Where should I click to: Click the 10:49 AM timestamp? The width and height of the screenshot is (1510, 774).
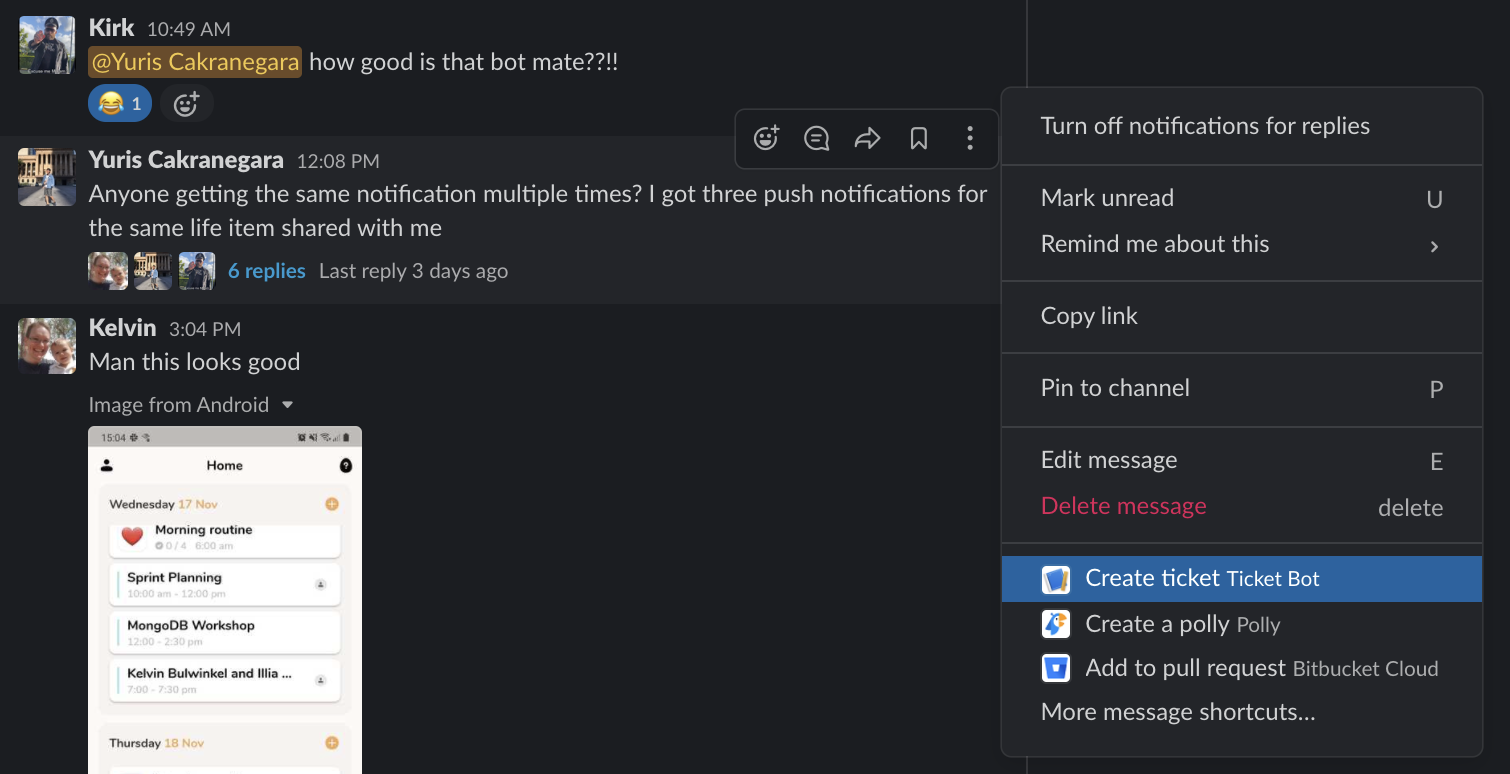[x=189, y=30]
